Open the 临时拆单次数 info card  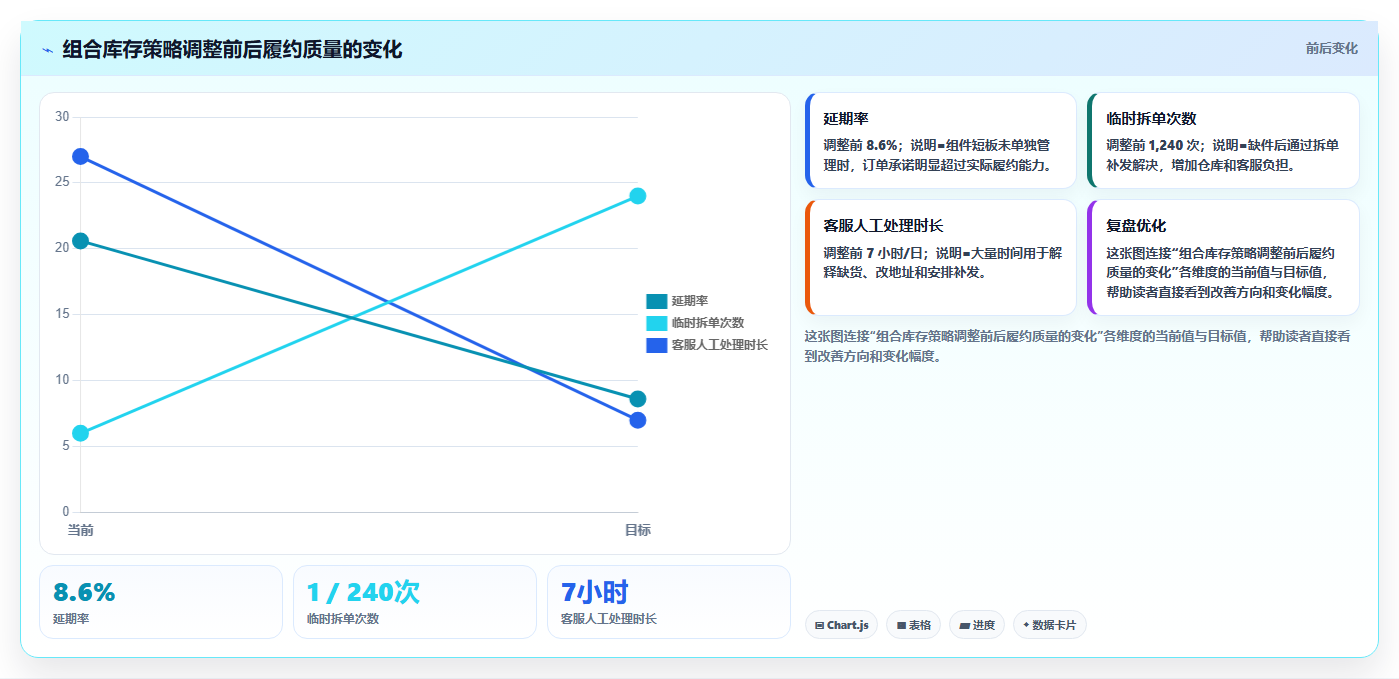(x=1223, y=141)
